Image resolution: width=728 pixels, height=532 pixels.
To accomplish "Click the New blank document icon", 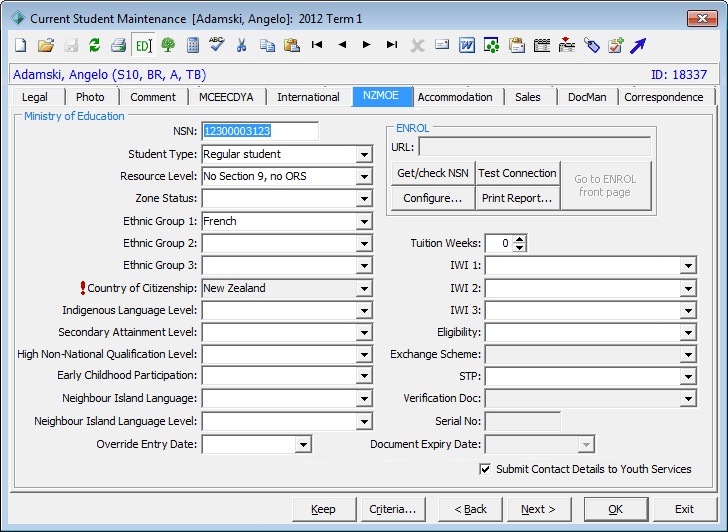I will click(x=21, y=45).
